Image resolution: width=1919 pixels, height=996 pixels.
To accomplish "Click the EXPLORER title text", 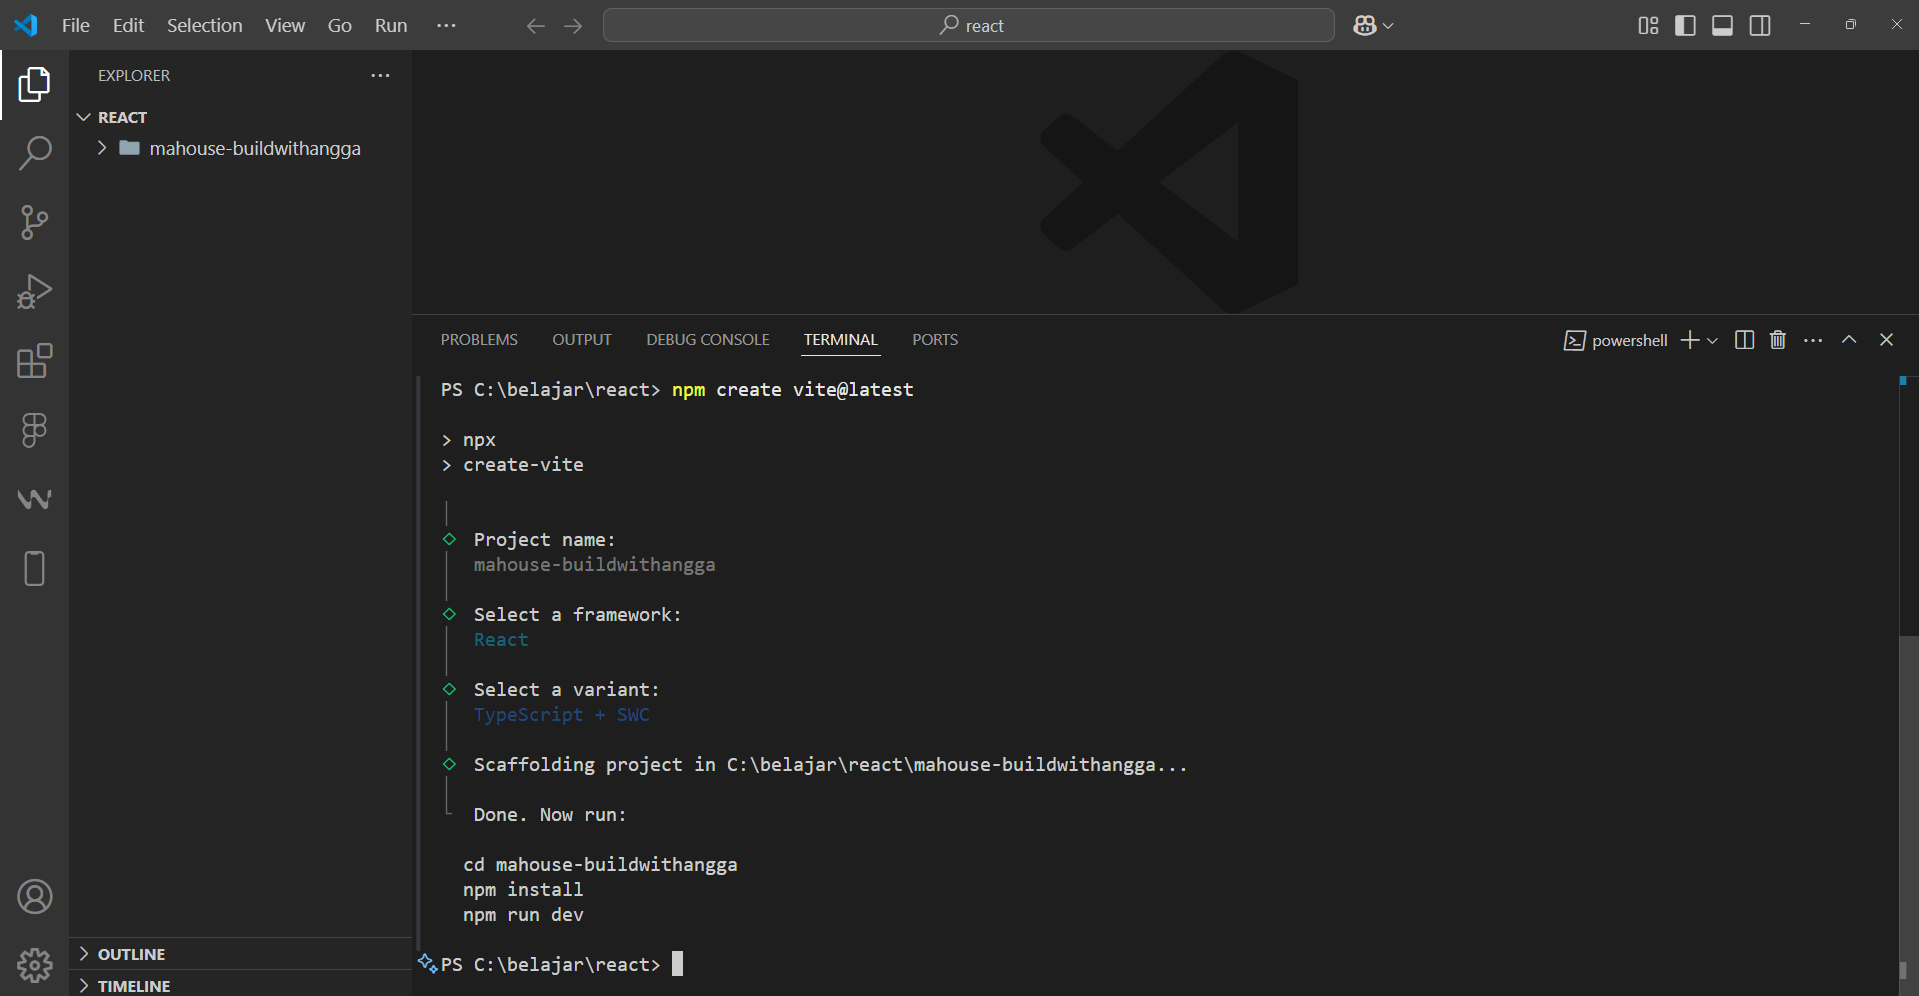I will (134, 76).
